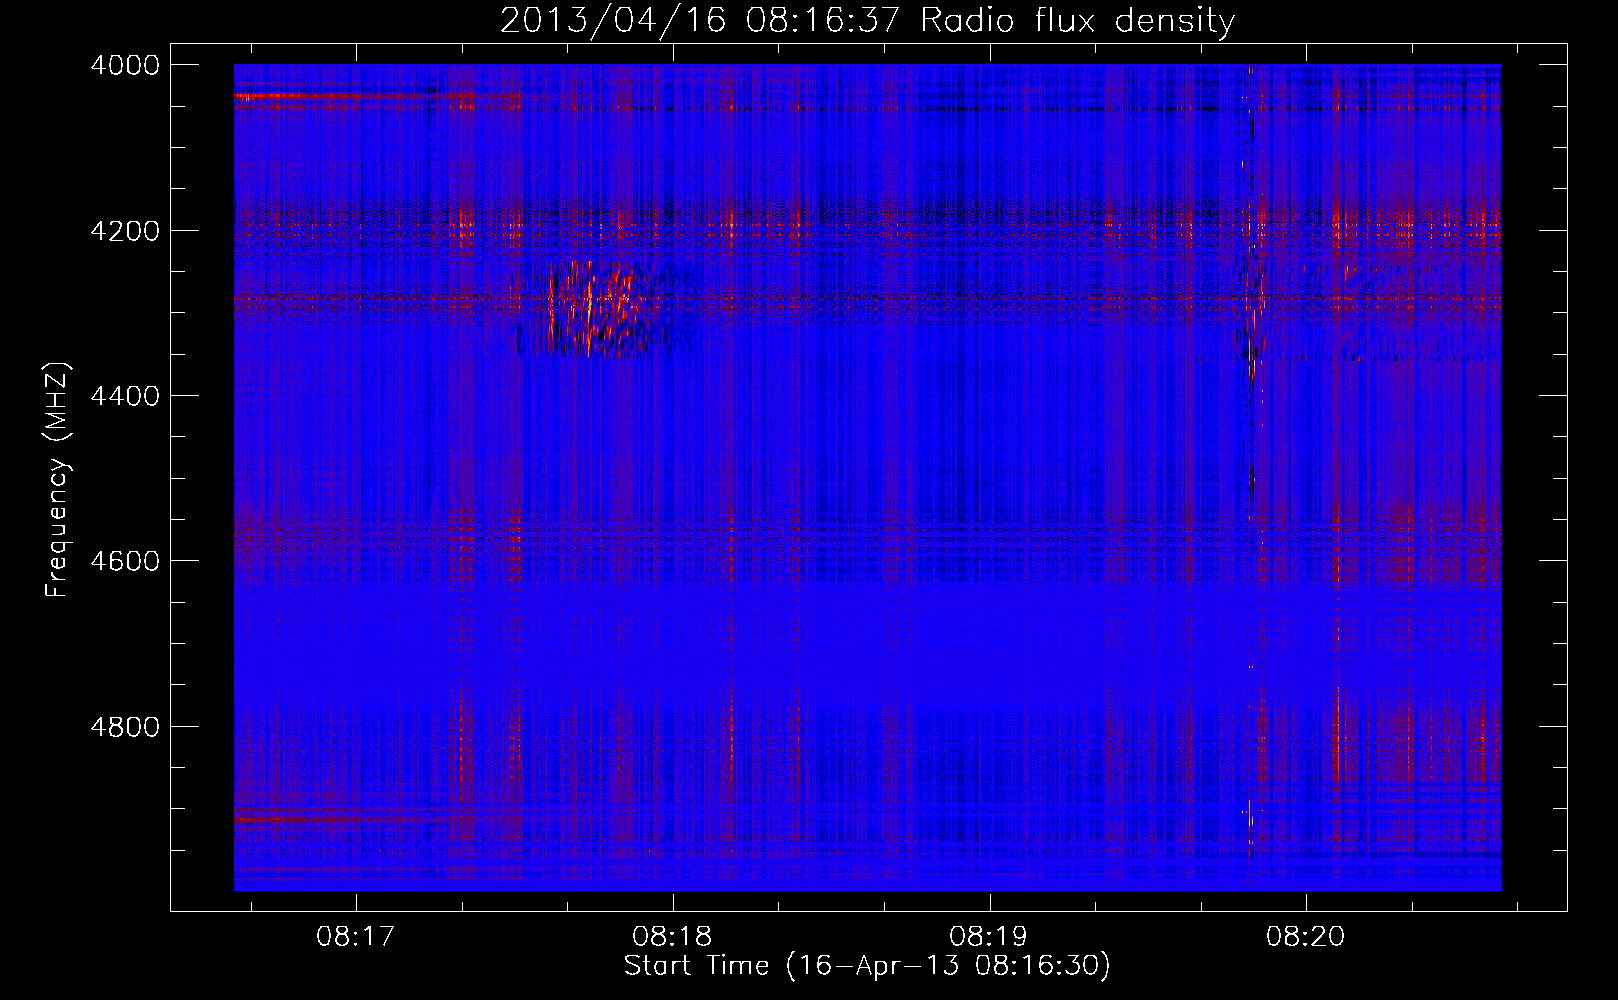
Task: Click the plot title '2013/04/16 08:16:37 Radio flux density'
Action: [867, 20]
